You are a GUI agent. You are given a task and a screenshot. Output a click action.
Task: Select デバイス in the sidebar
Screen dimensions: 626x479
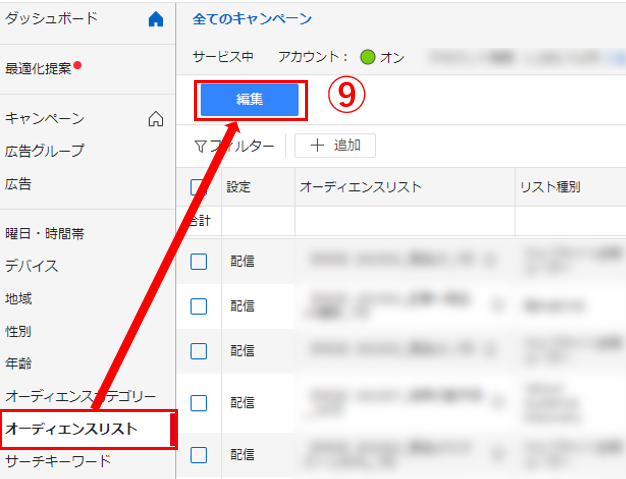32,266
